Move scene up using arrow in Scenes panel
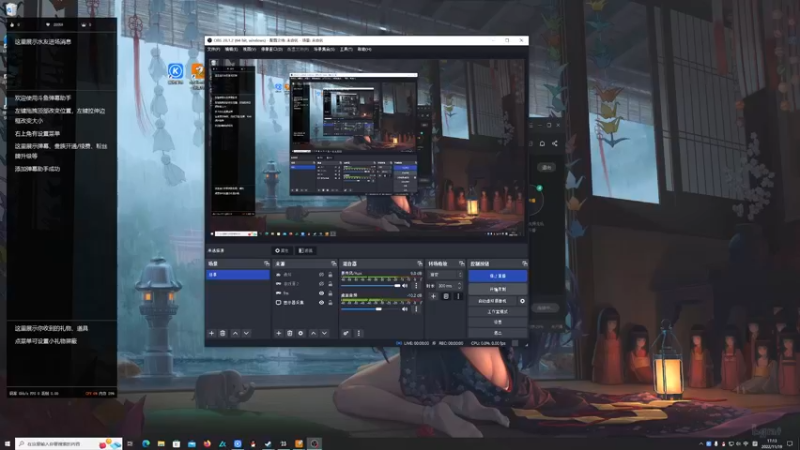800x450 pixels. point(235,333)
